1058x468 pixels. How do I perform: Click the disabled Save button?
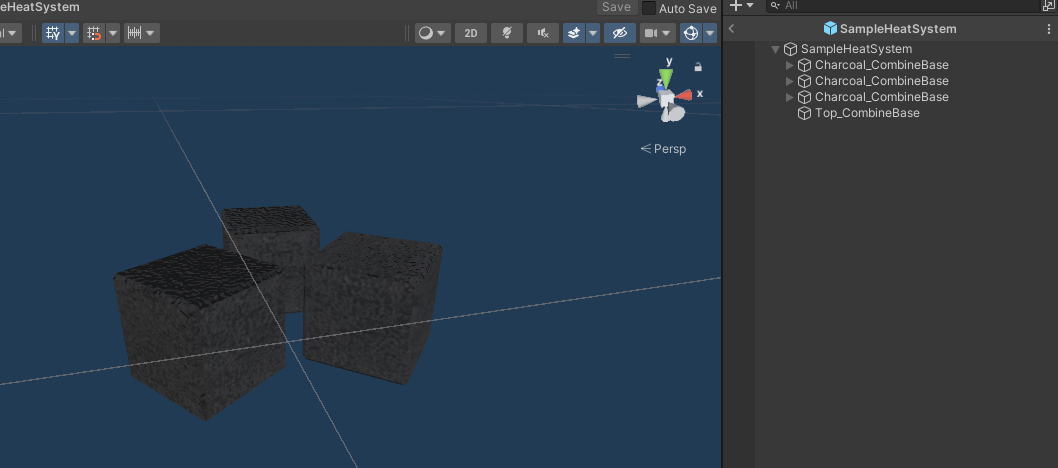pos(616,7)
